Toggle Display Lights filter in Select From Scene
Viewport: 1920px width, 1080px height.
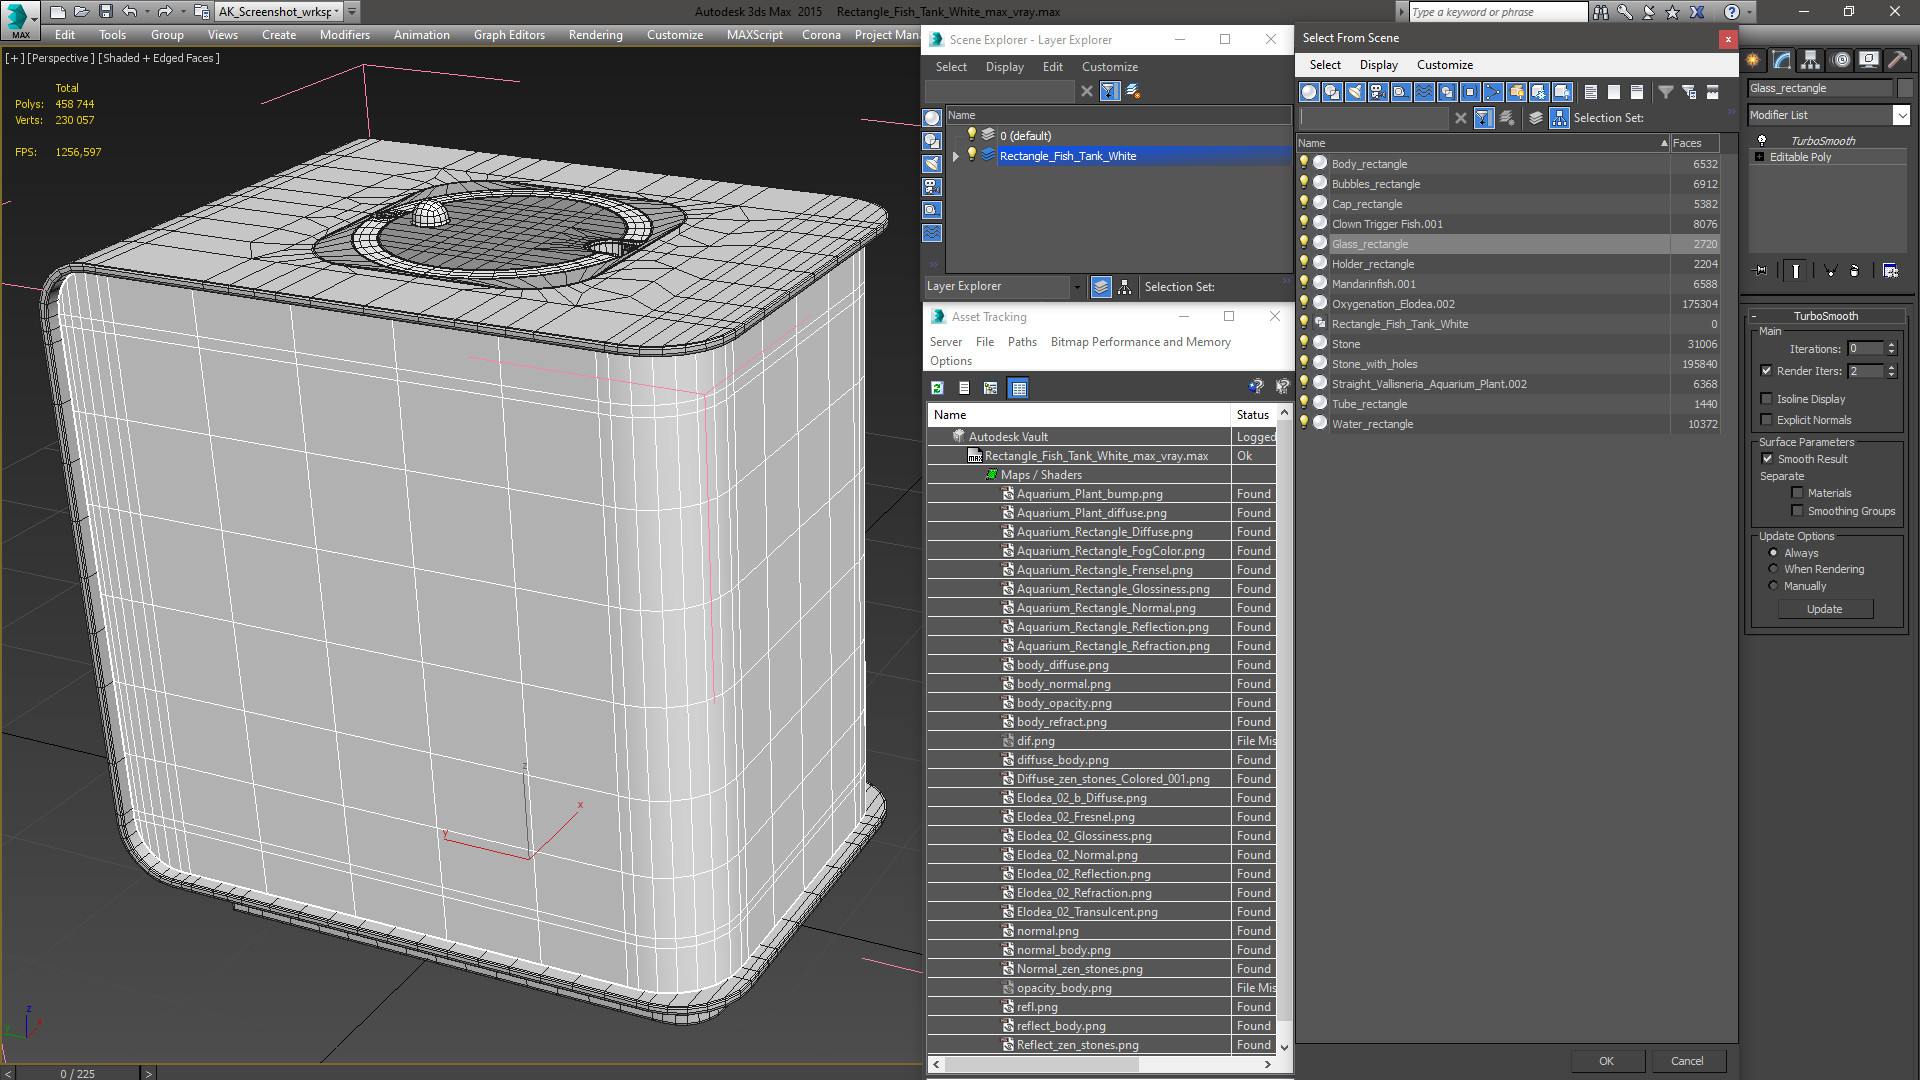[1355, 92]
